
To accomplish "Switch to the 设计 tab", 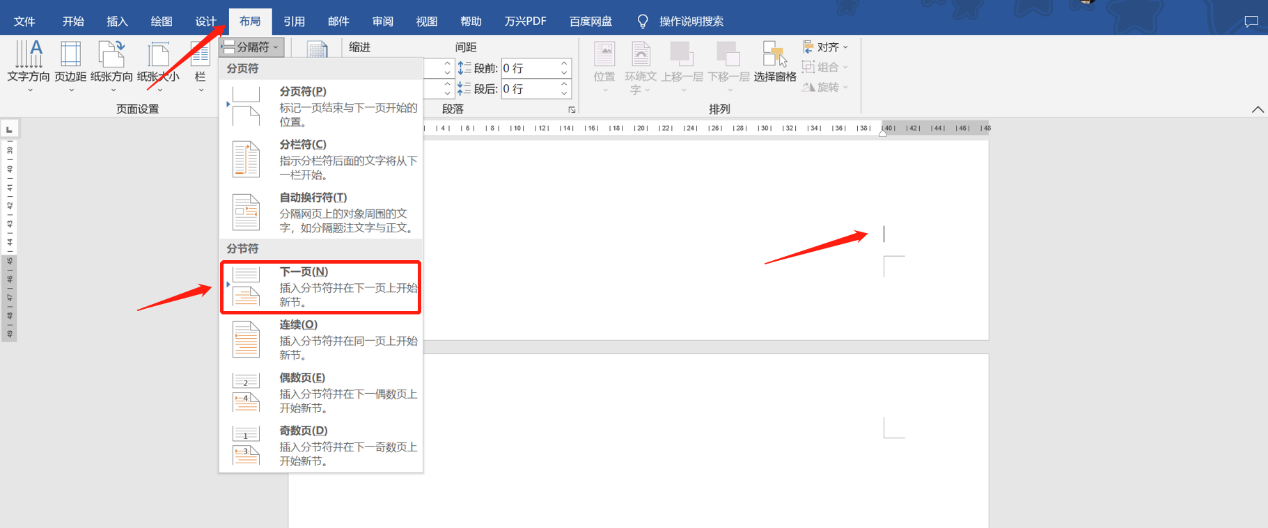I will pyautogui.click(x=206, y=21).
